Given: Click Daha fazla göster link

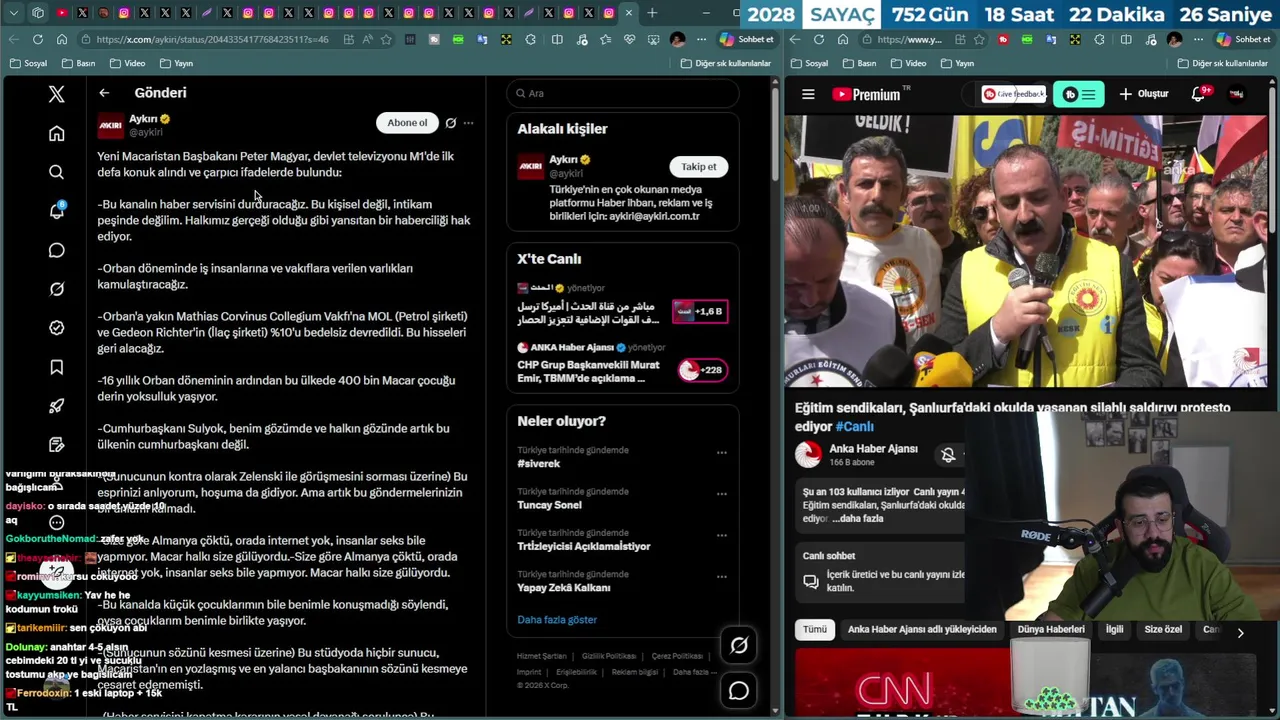Looking at the screenshot, I should pyautogui.click(x=557, y=619).
